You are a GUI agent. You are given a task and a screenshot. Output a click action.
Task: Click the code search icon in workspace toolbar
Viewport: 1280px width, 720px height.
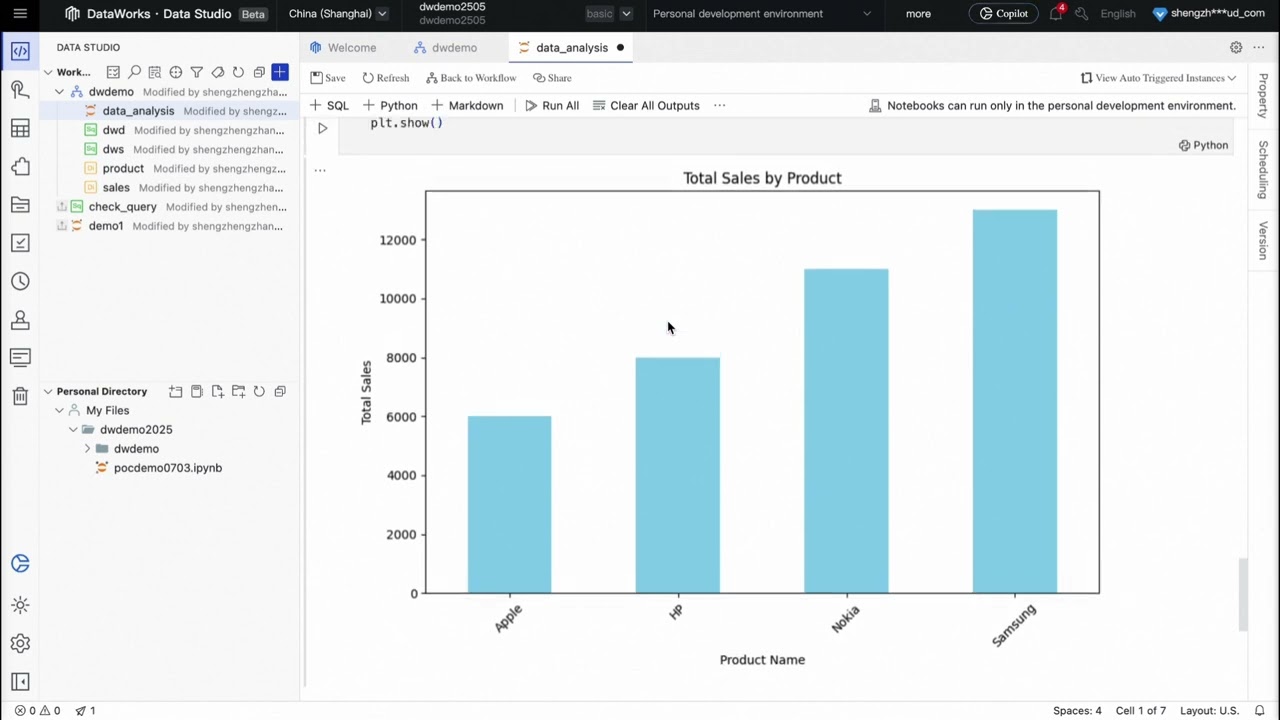tap(155, 72)
